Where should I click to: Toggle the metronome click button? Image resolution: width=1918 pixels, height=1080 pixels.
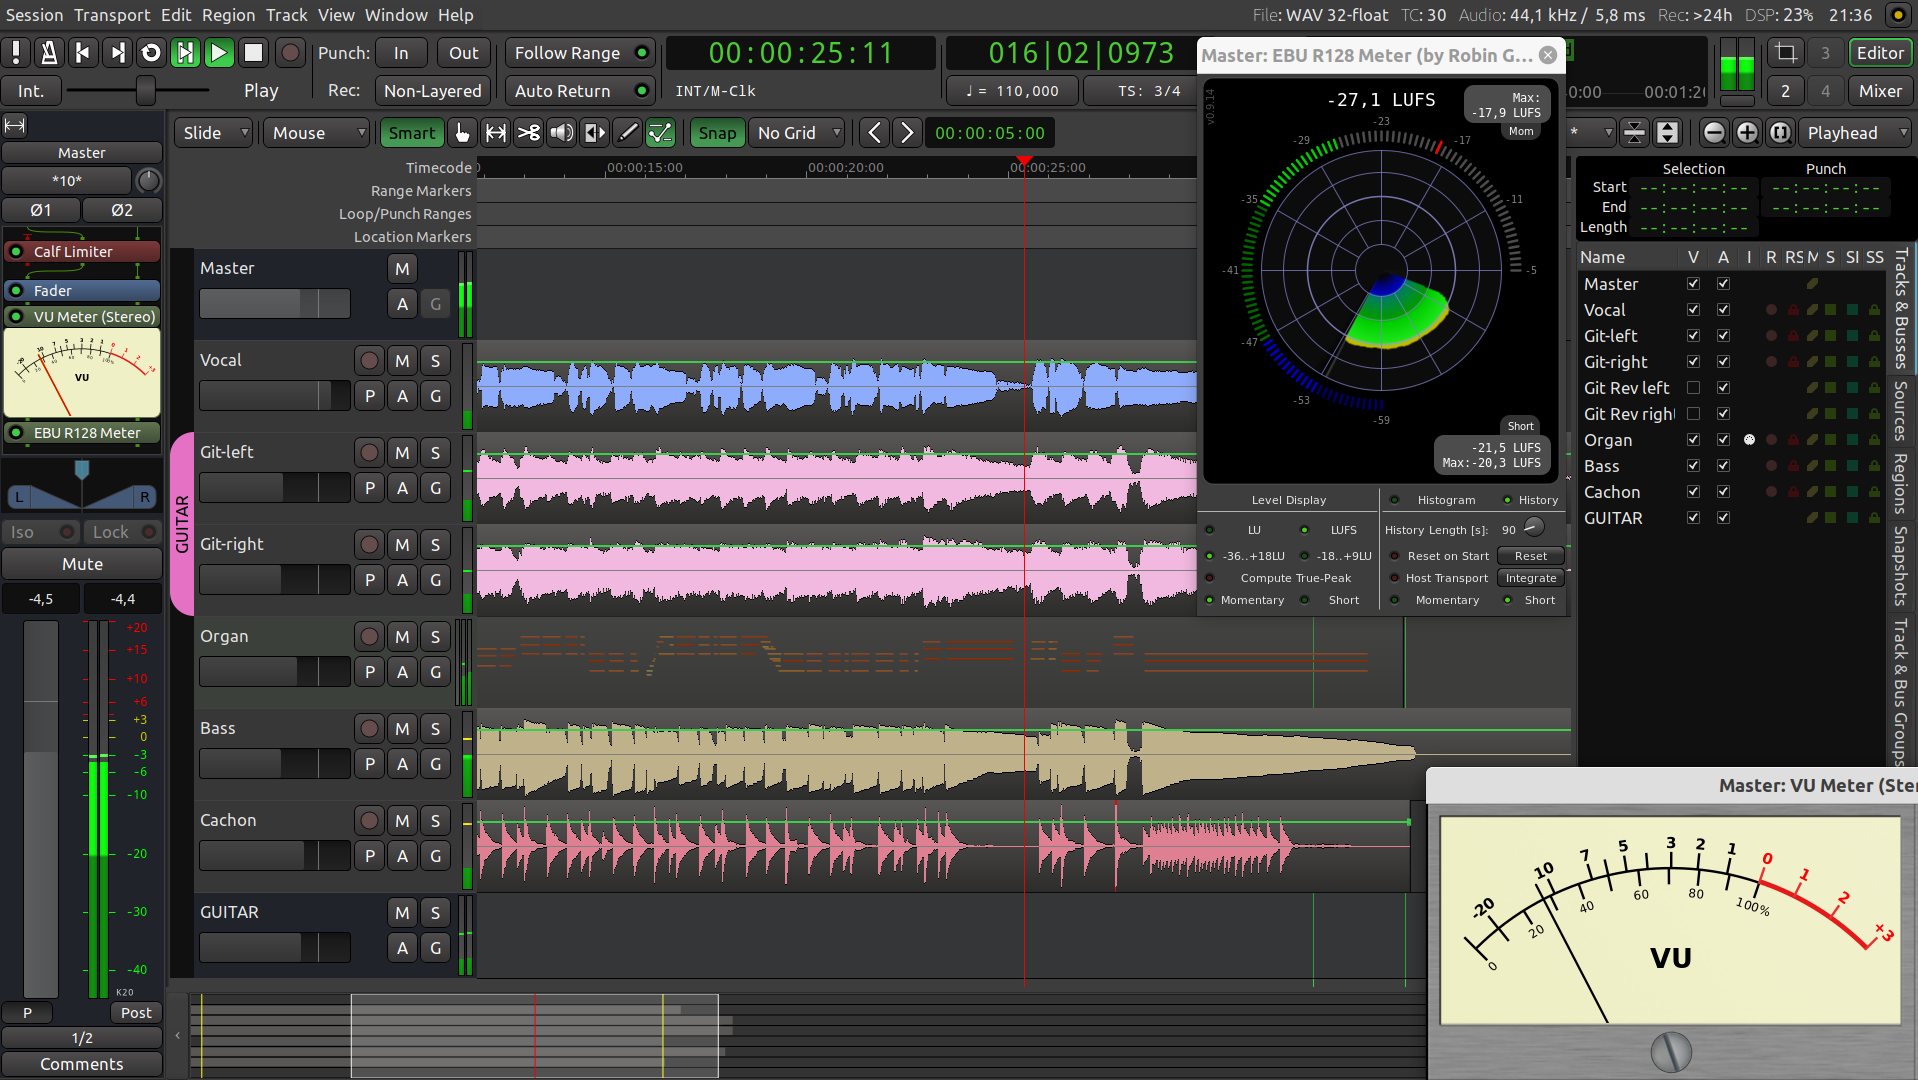(x=49, y=53)
